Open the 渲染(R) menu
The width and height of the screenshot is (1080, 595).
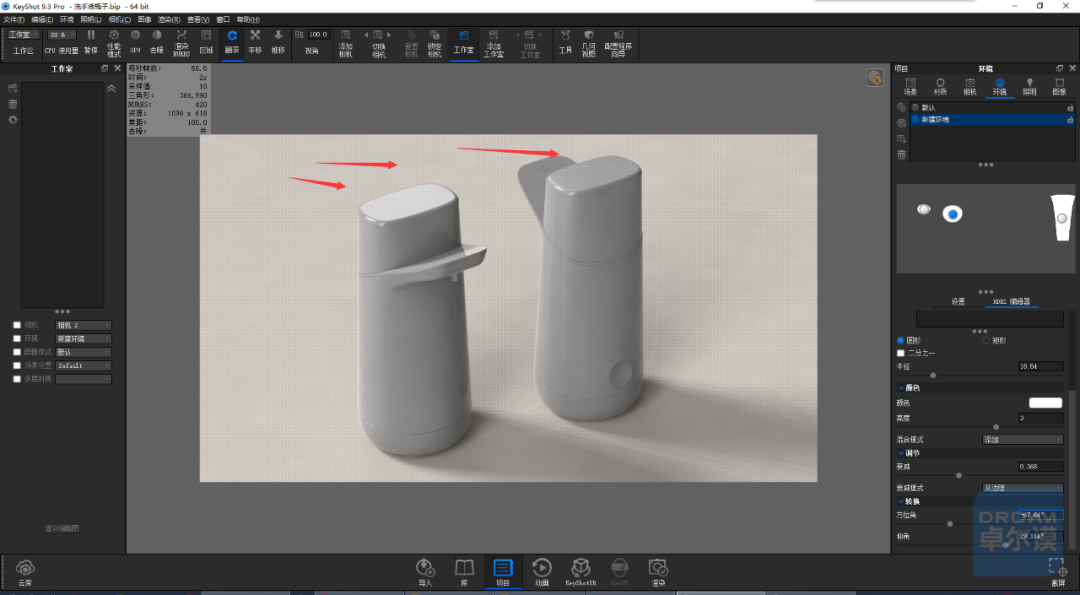pyautogui.click(x=169, y=19)
